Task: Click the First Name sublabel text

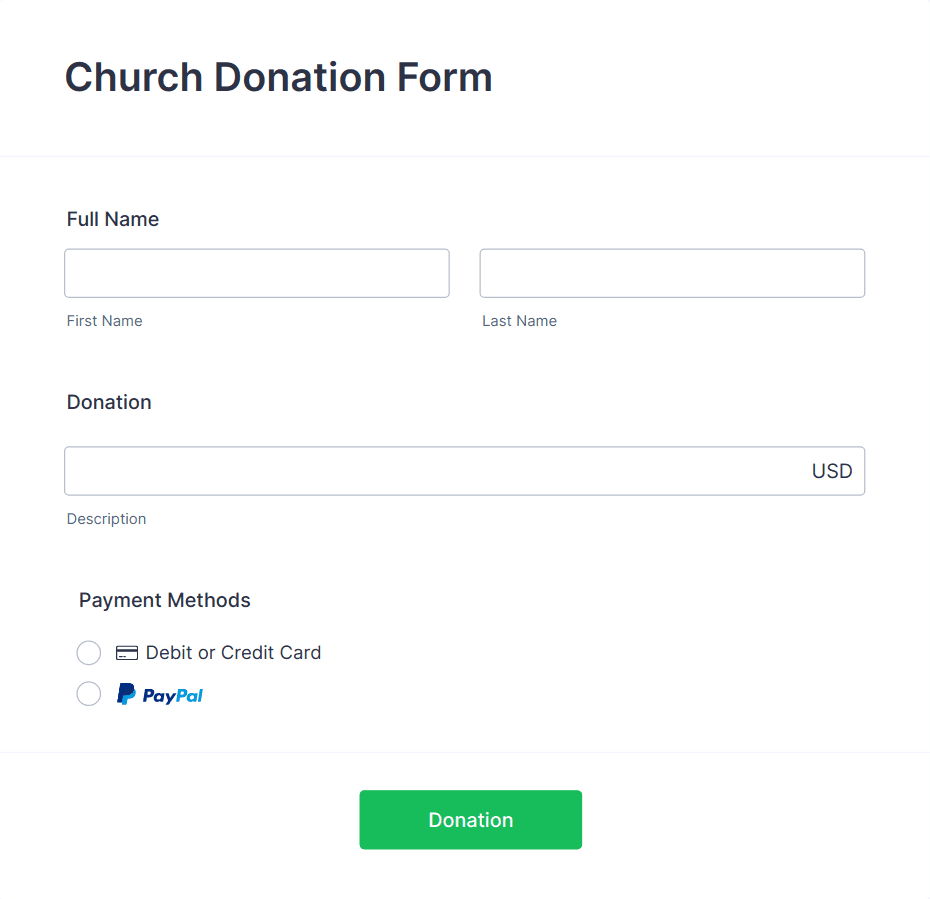Action: point(104,321)
